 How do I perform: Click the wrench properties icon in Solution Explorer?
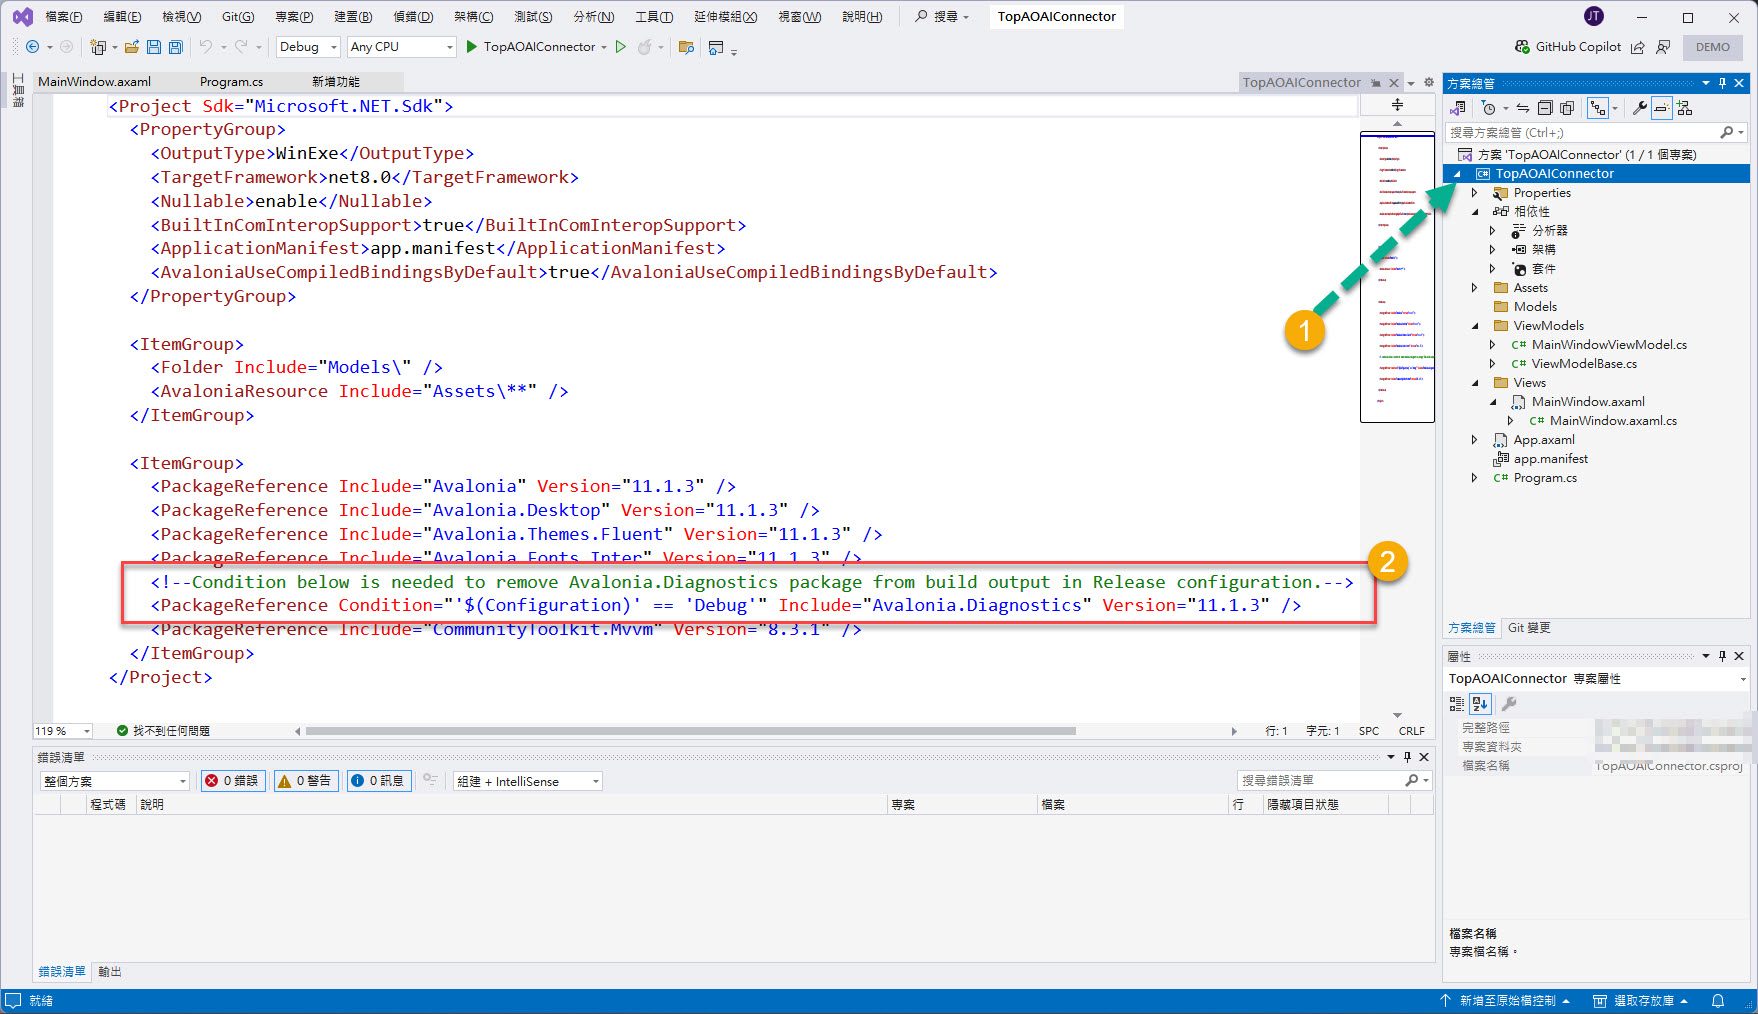point(1640,108)
